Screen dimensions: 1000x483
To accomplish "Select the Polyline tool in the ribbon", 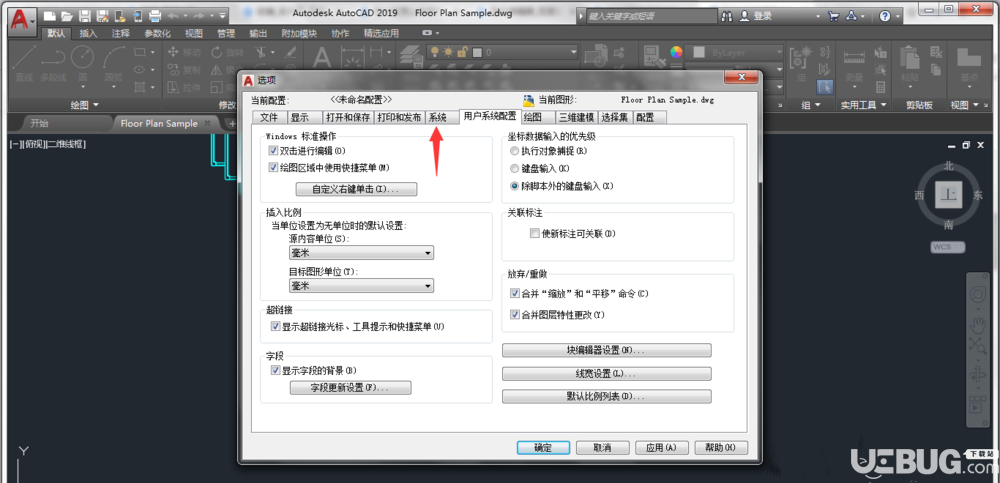I will (x=53, y=64).
